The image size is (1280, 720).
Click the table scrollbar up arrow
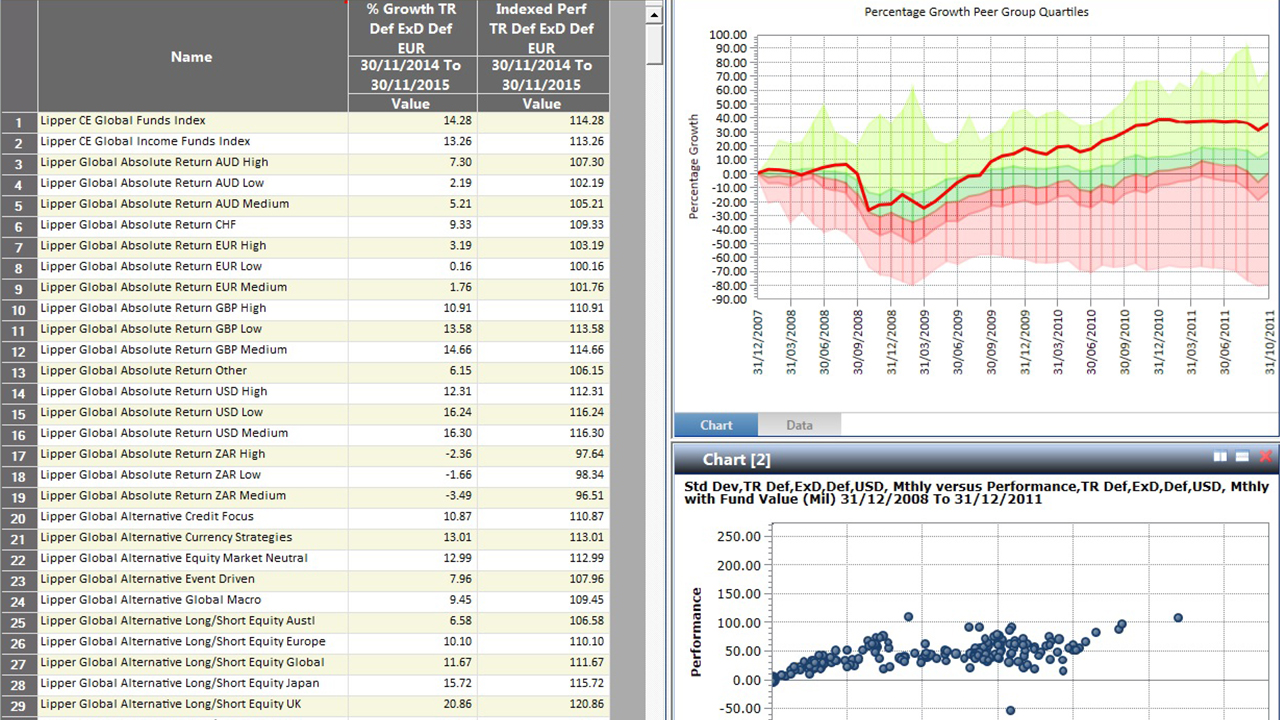pos(655,15)
